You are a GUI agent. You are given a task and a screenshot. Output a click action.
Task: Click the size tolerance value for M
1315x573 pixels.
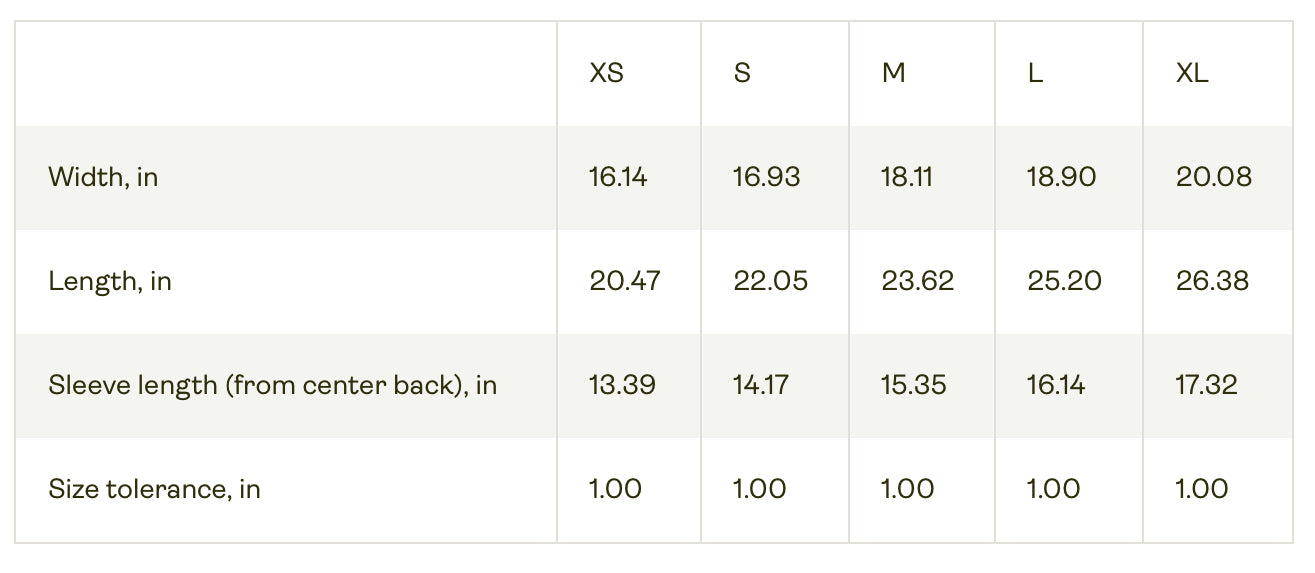click(x=907, y=490)
